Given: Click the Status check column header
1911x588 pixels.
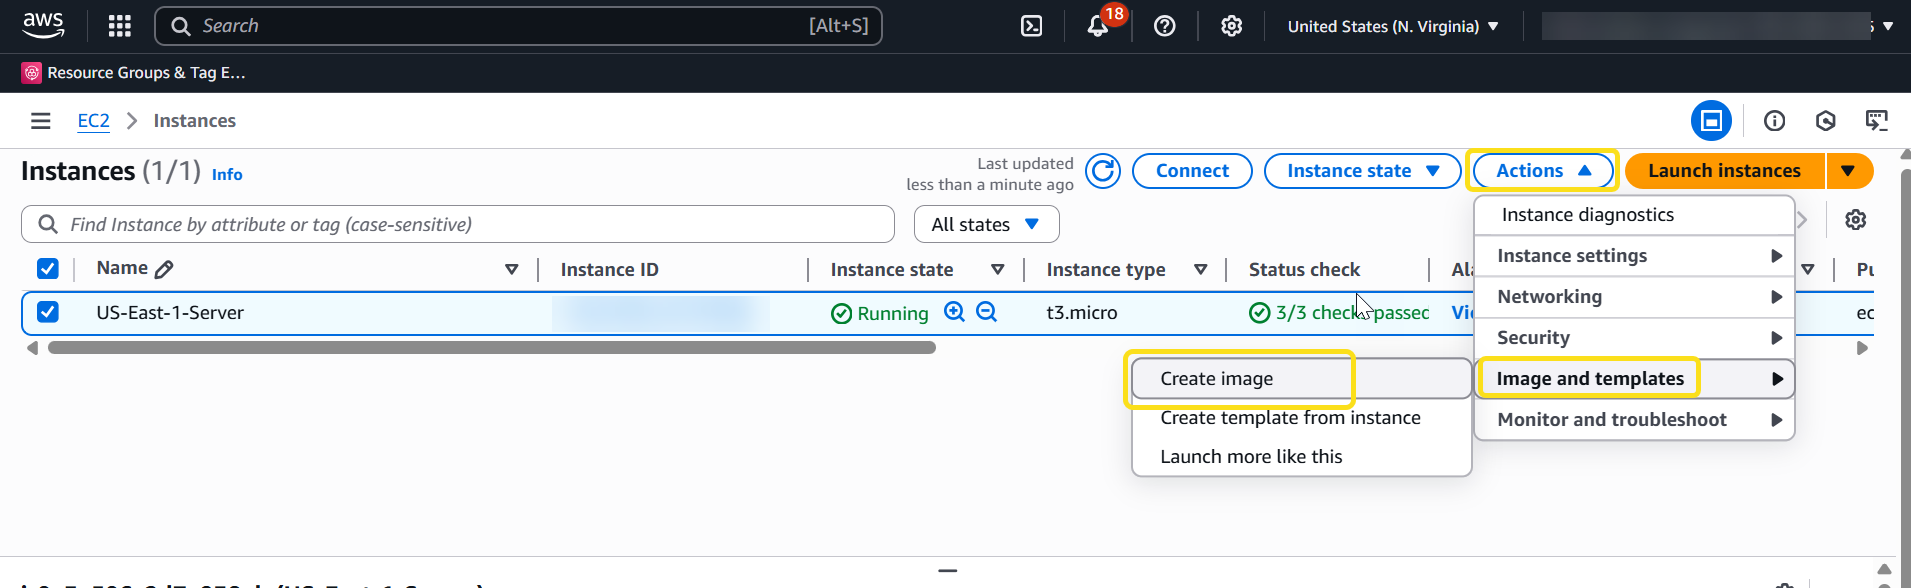Looking at the screenshot, I should [1304, 270].
